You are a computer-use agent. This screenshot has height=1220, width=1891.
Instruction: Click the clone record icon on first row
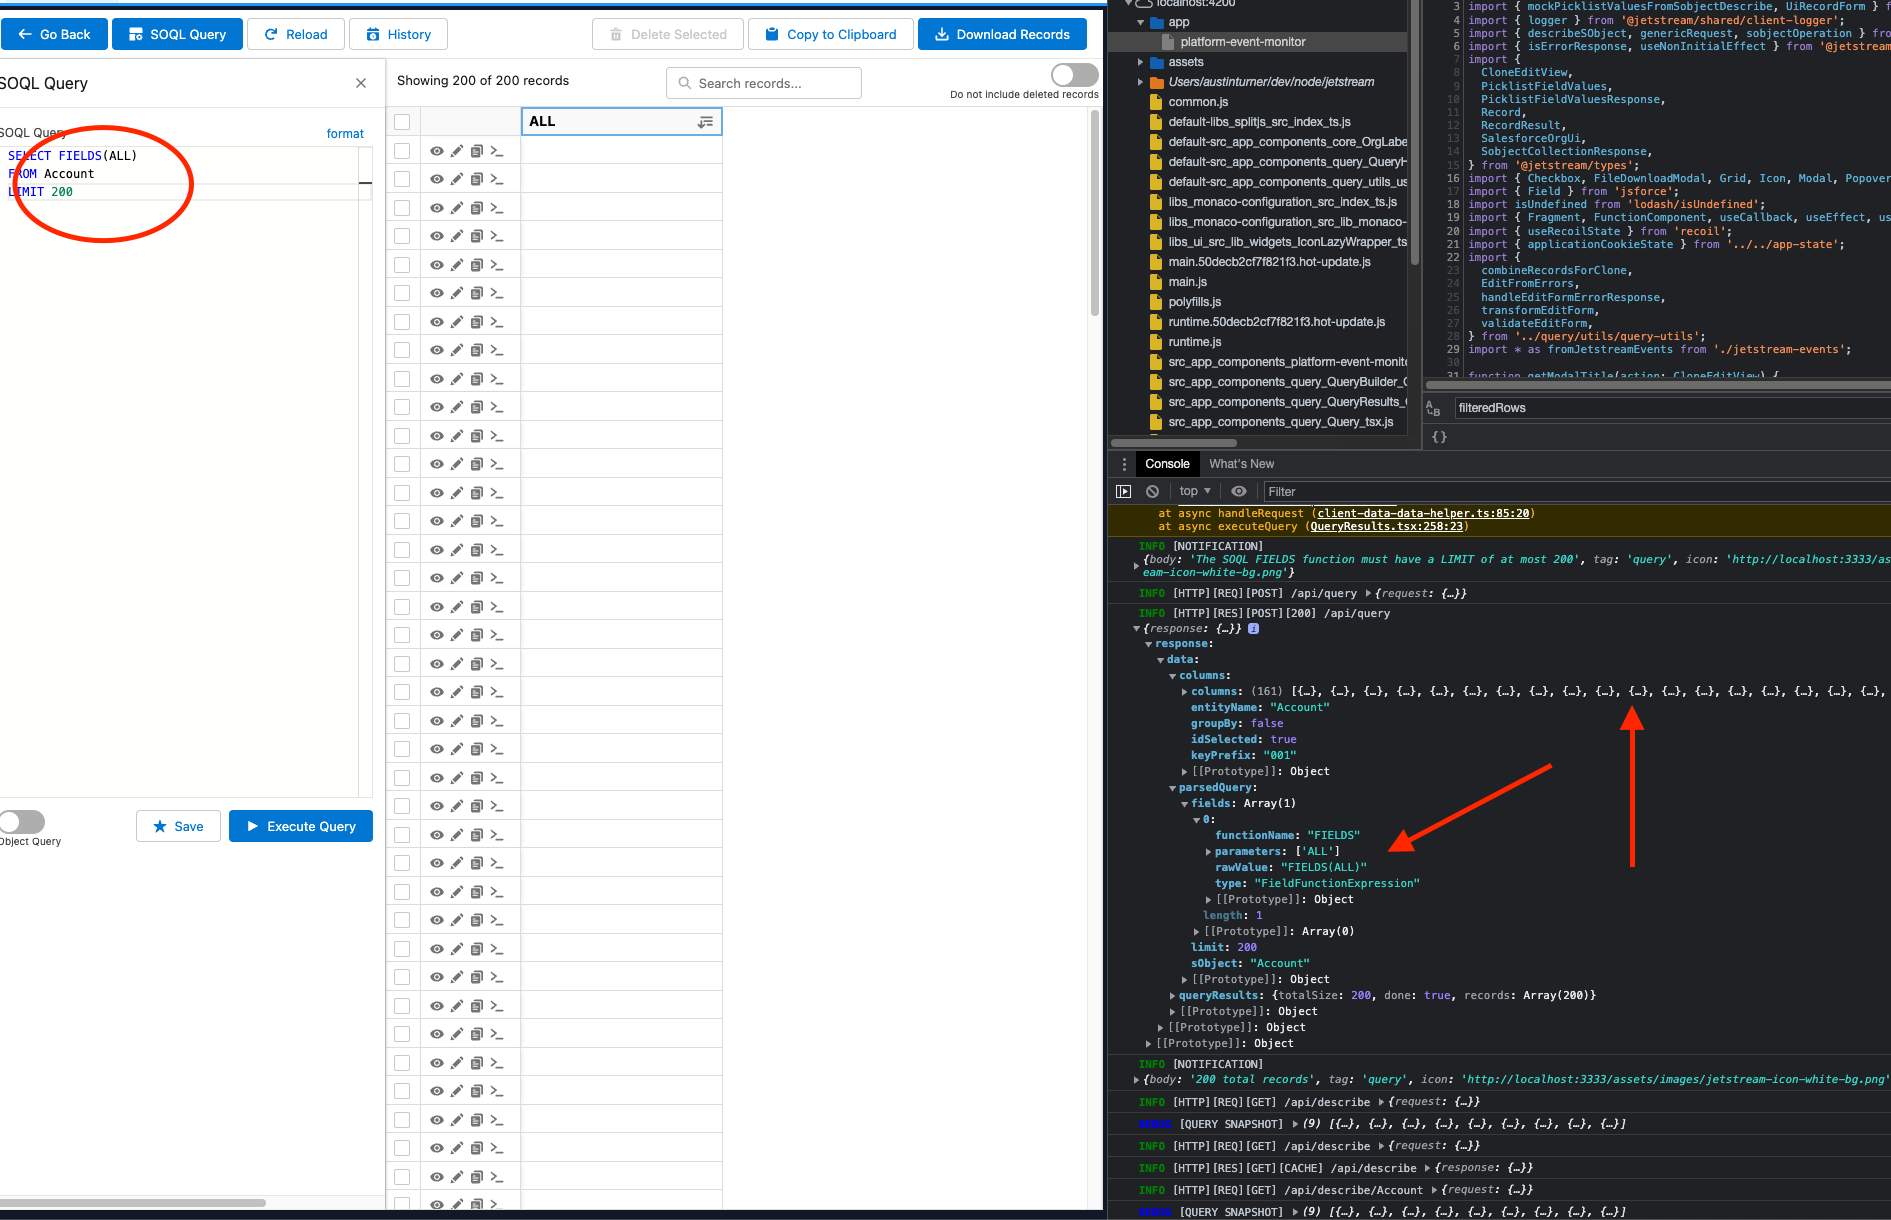477,150
